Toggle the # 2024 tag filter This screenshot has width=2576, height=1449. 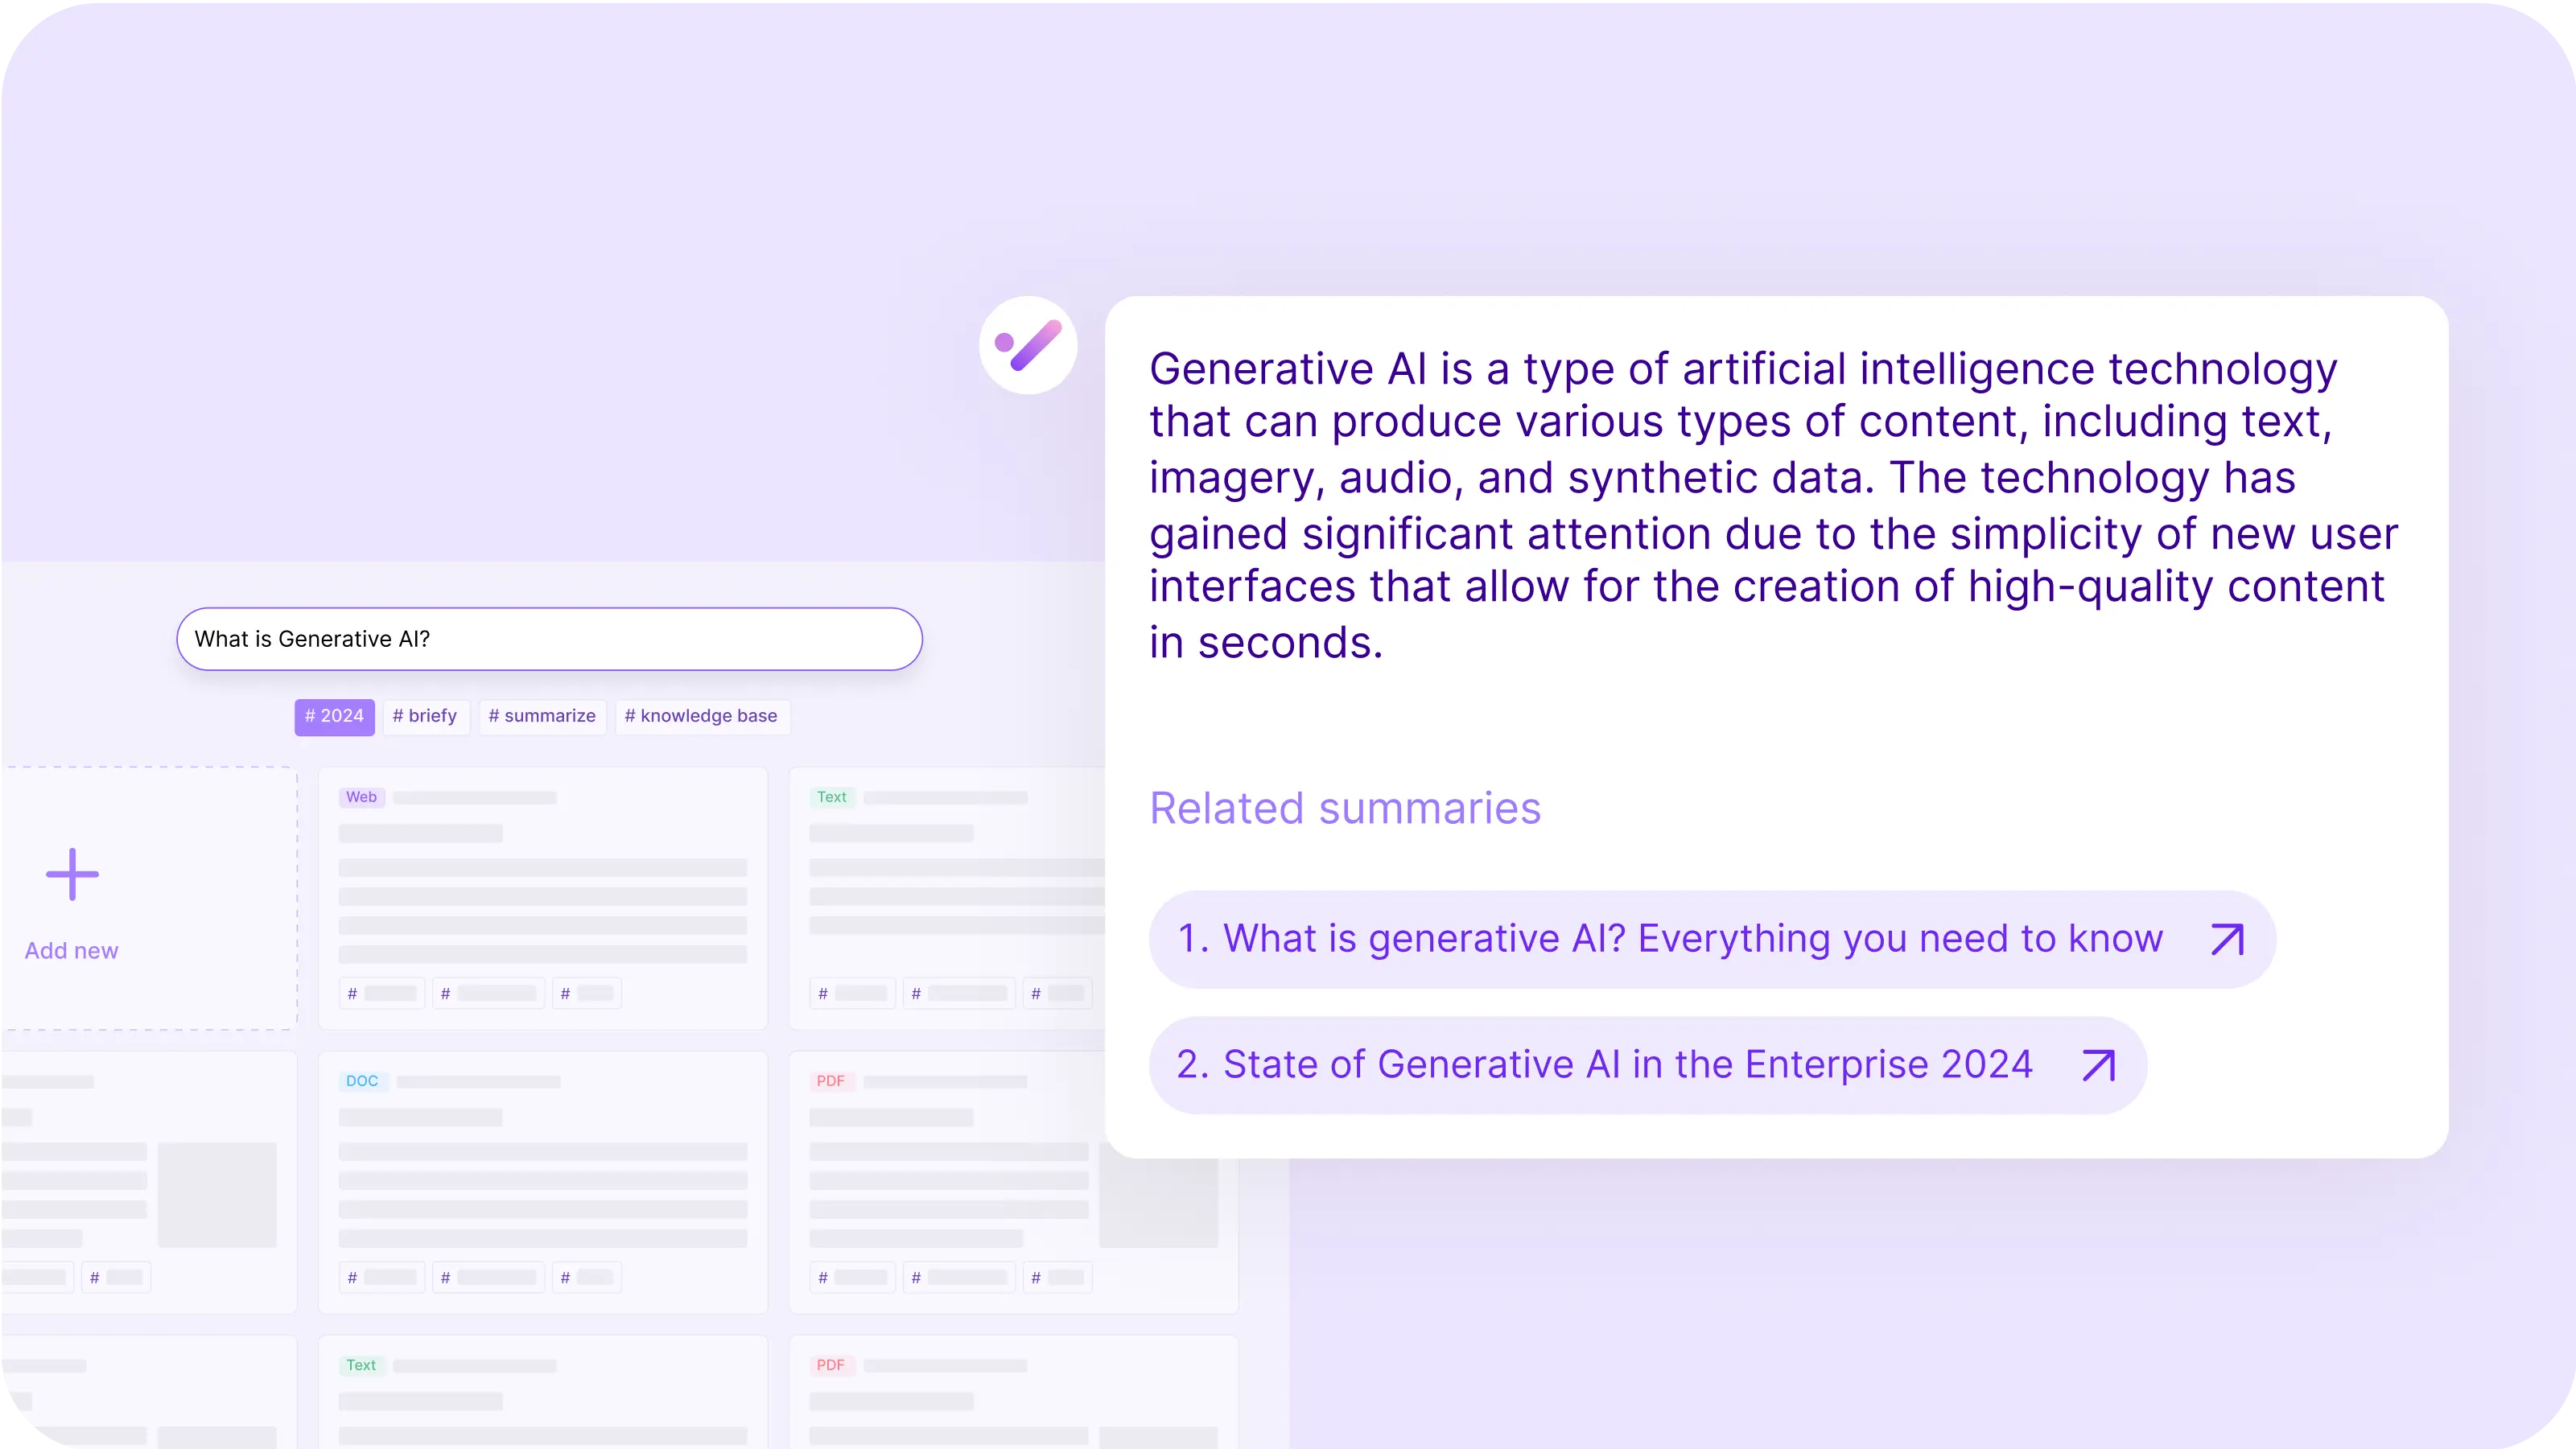tap(334, 716)
